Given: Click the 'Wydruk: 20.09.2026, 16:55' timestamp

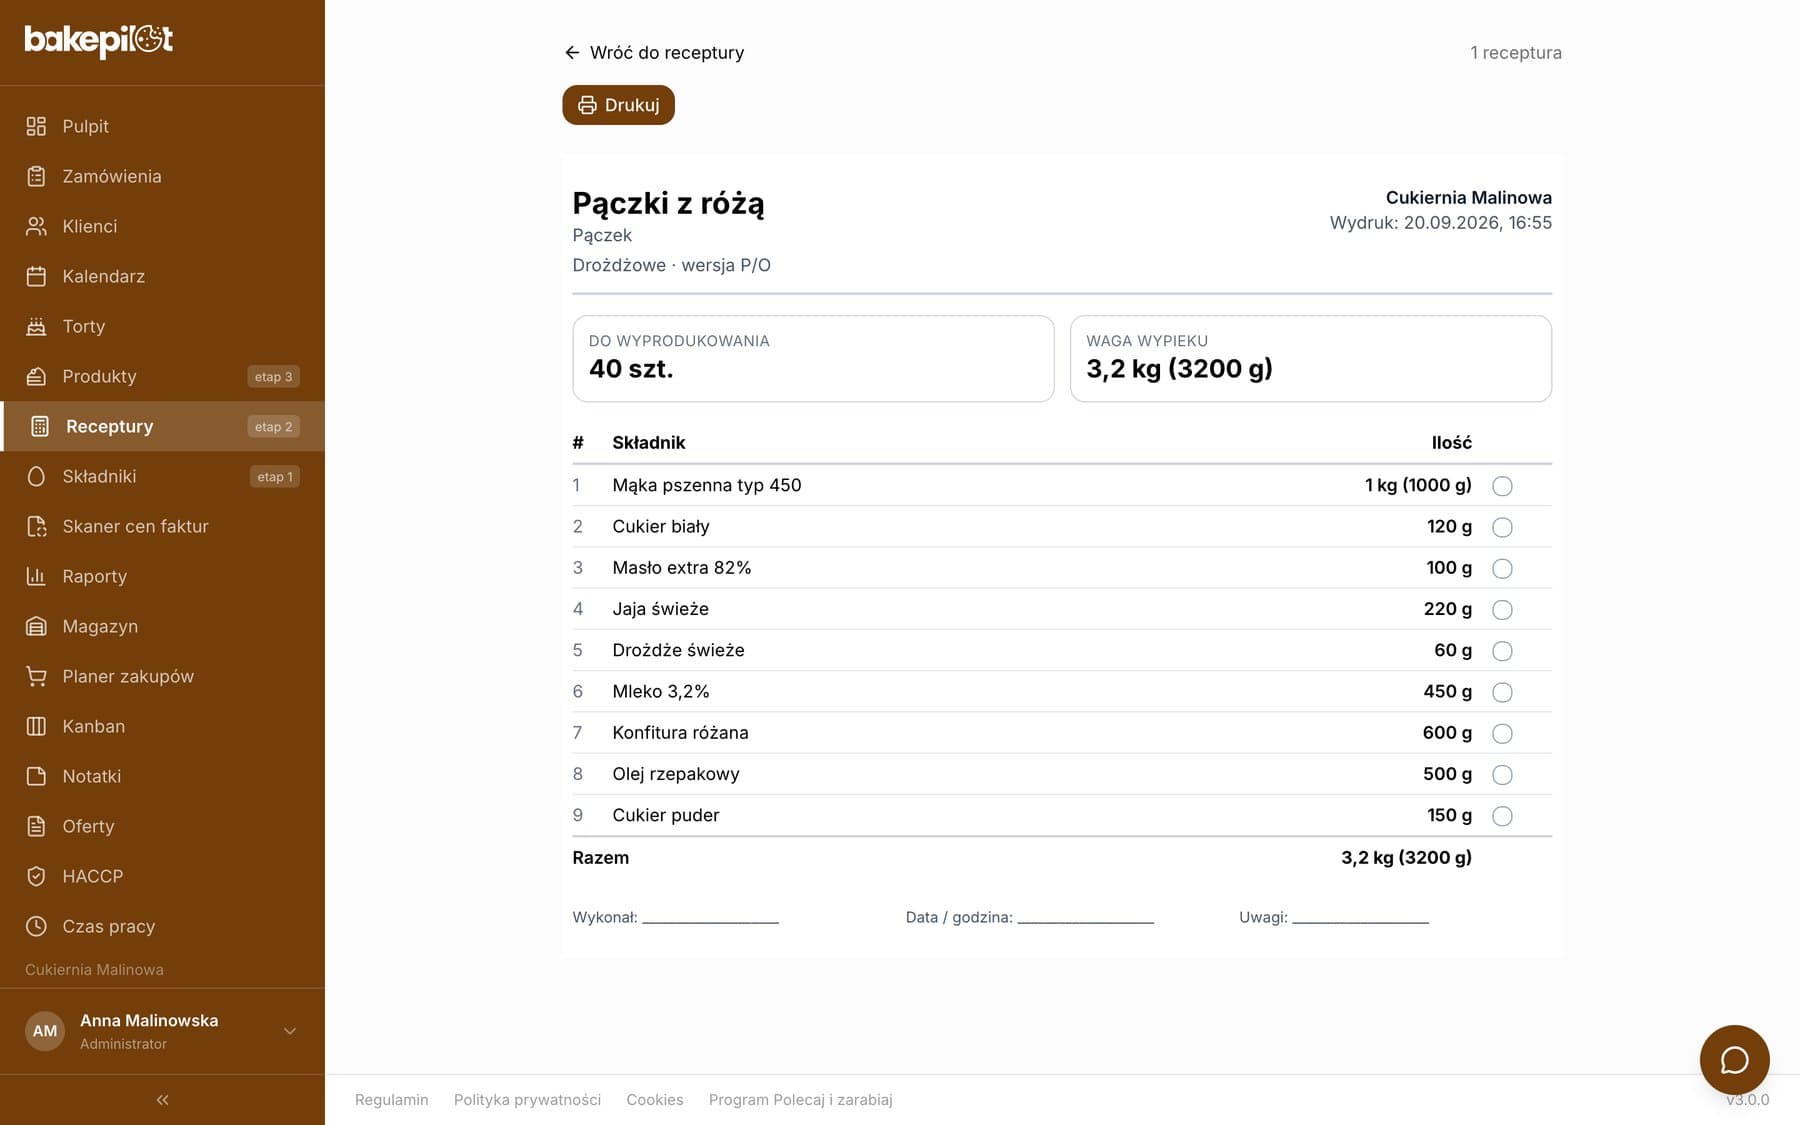Looking at the screenshot, I should (x=1440, y=223).
